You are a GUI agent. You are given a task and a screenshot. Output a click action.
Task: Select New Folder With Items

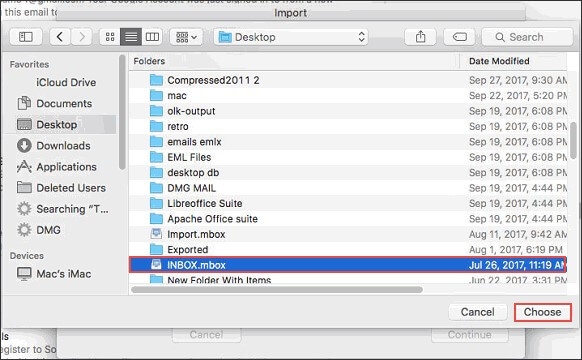tap(348, 279)
